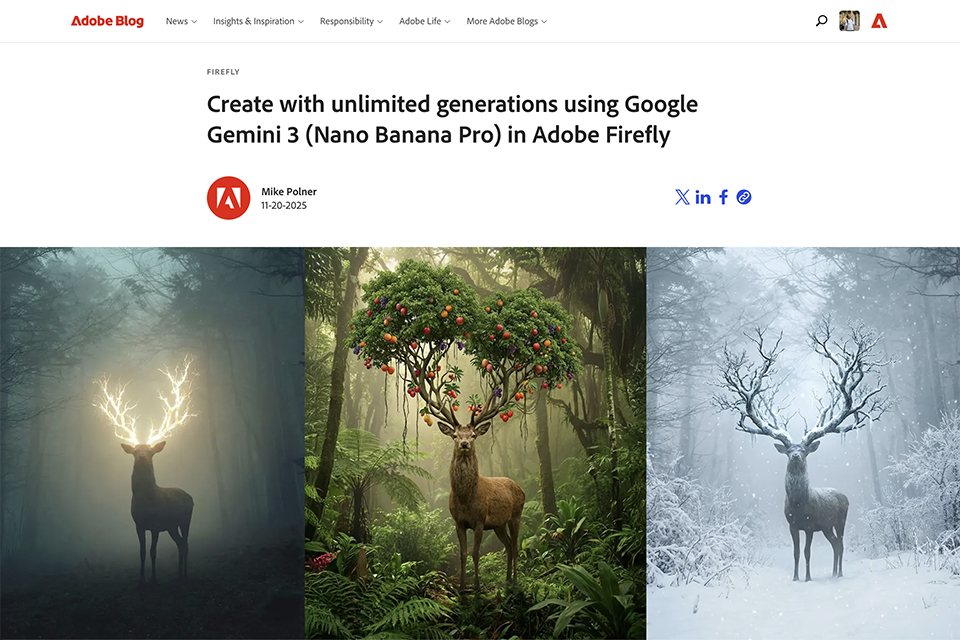The width and height of the screenshot is (960, 640).
Task: Open the Adobe Life menu
Action: tap(424, 21)
